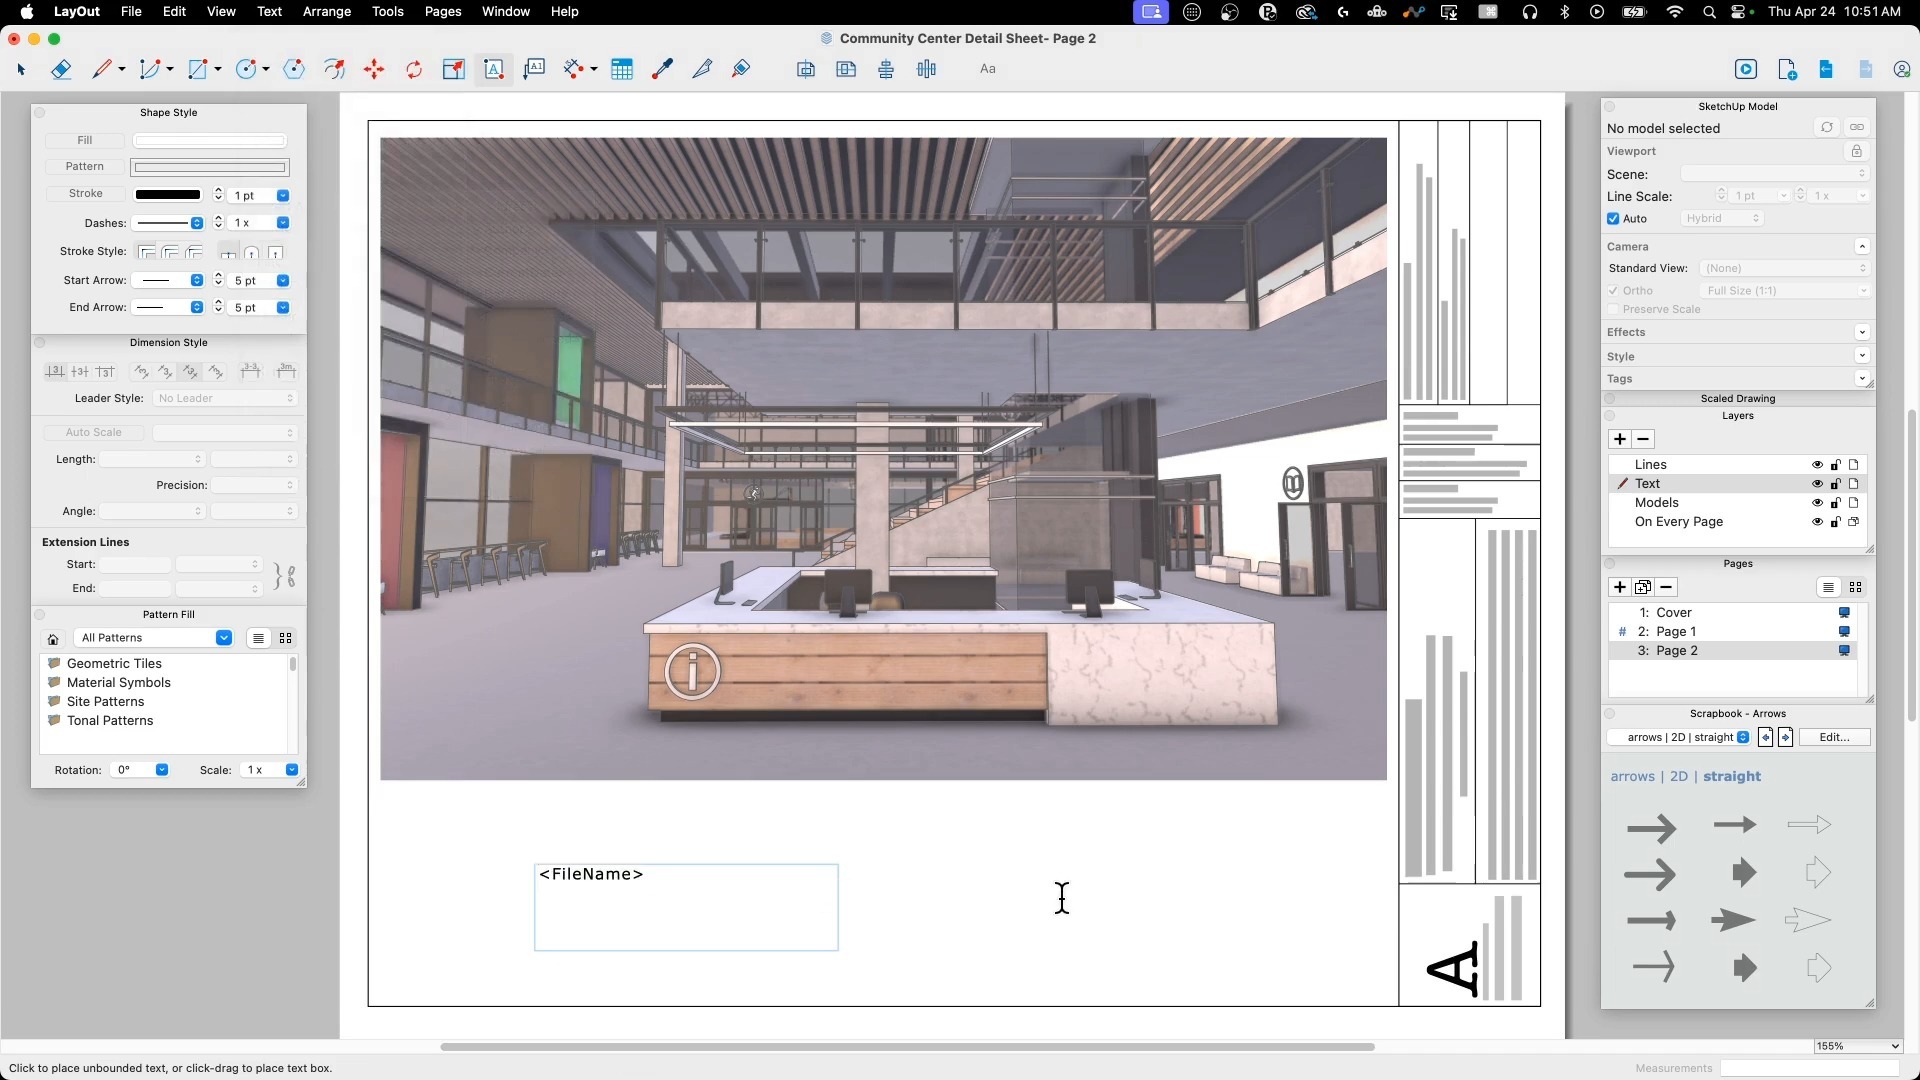Viewport: 1920px width, 1080px height.
Task: Select the Eraser tool in toolbar
Action: coord(61,69)
